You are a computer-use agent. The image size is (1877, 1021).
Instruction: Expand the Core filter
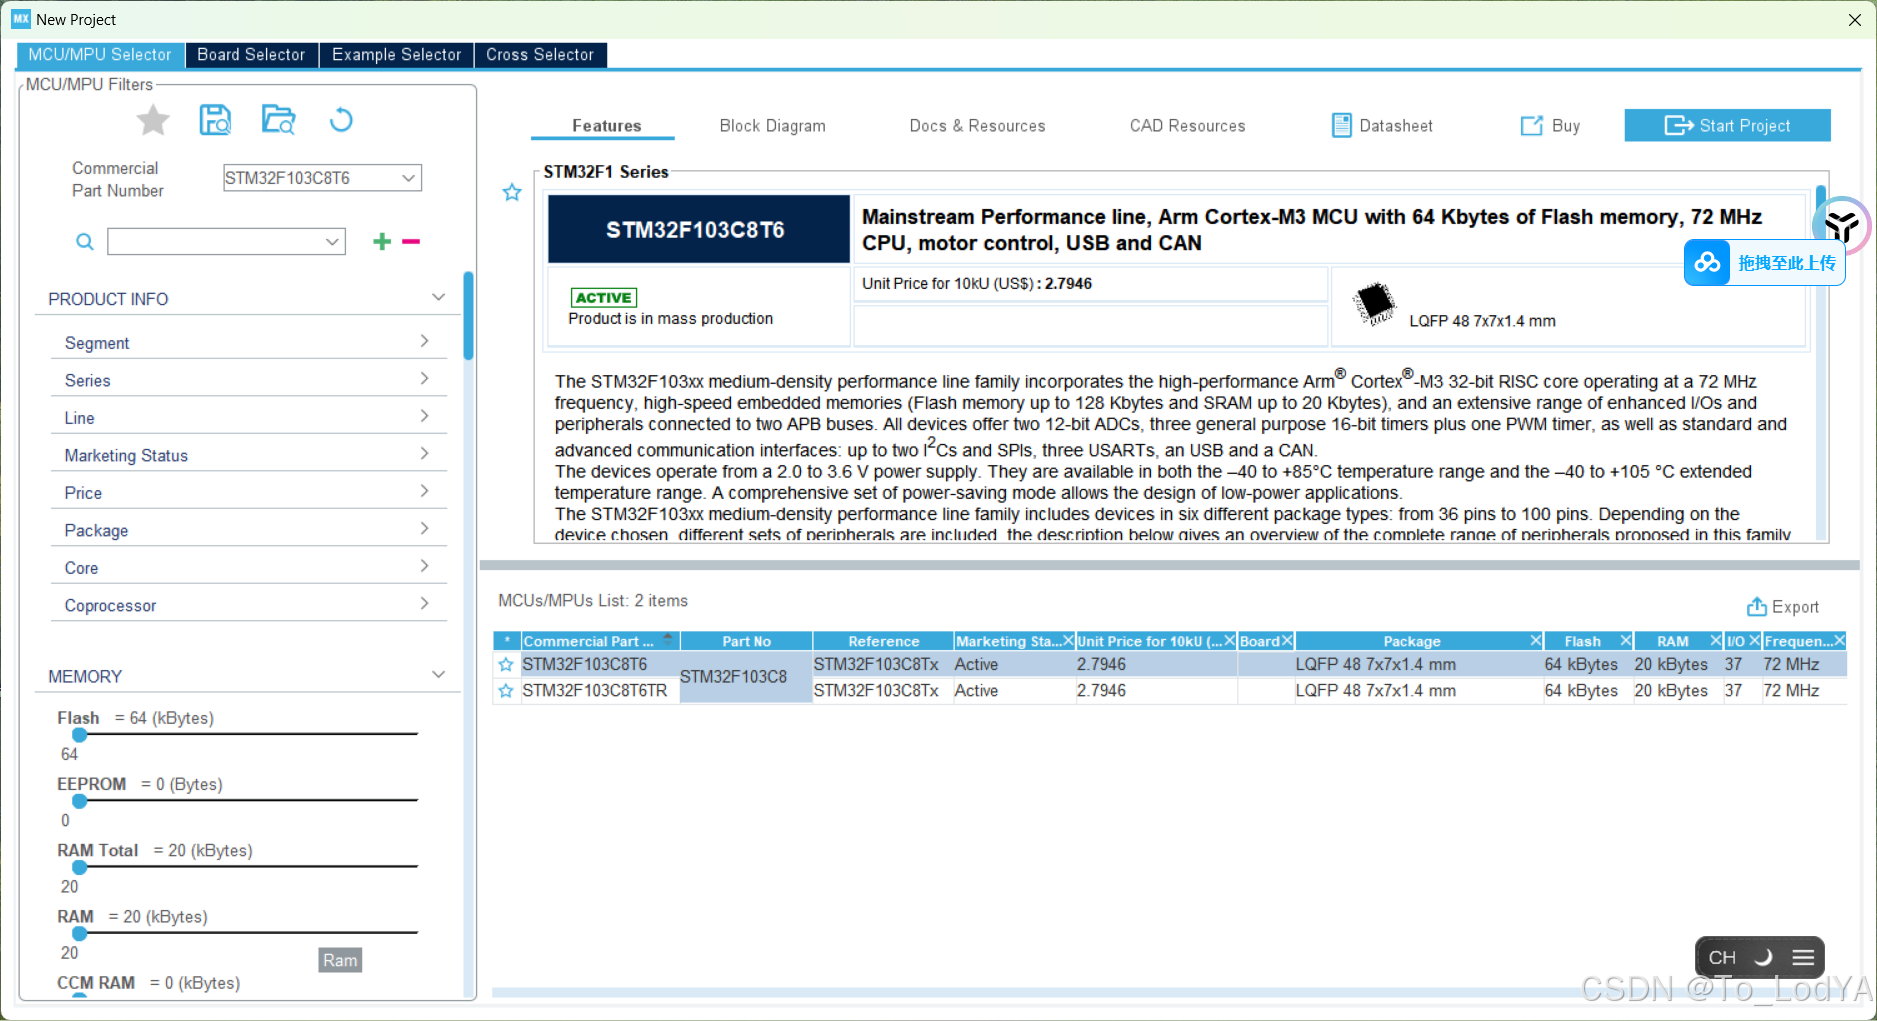tap(424, 567)
